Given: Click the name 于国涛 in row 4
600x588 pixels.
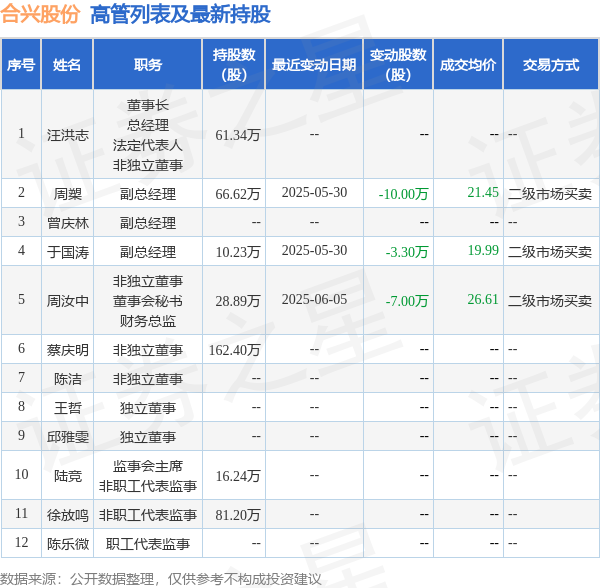Looking at the screenshot, I should tap(67, 252).
